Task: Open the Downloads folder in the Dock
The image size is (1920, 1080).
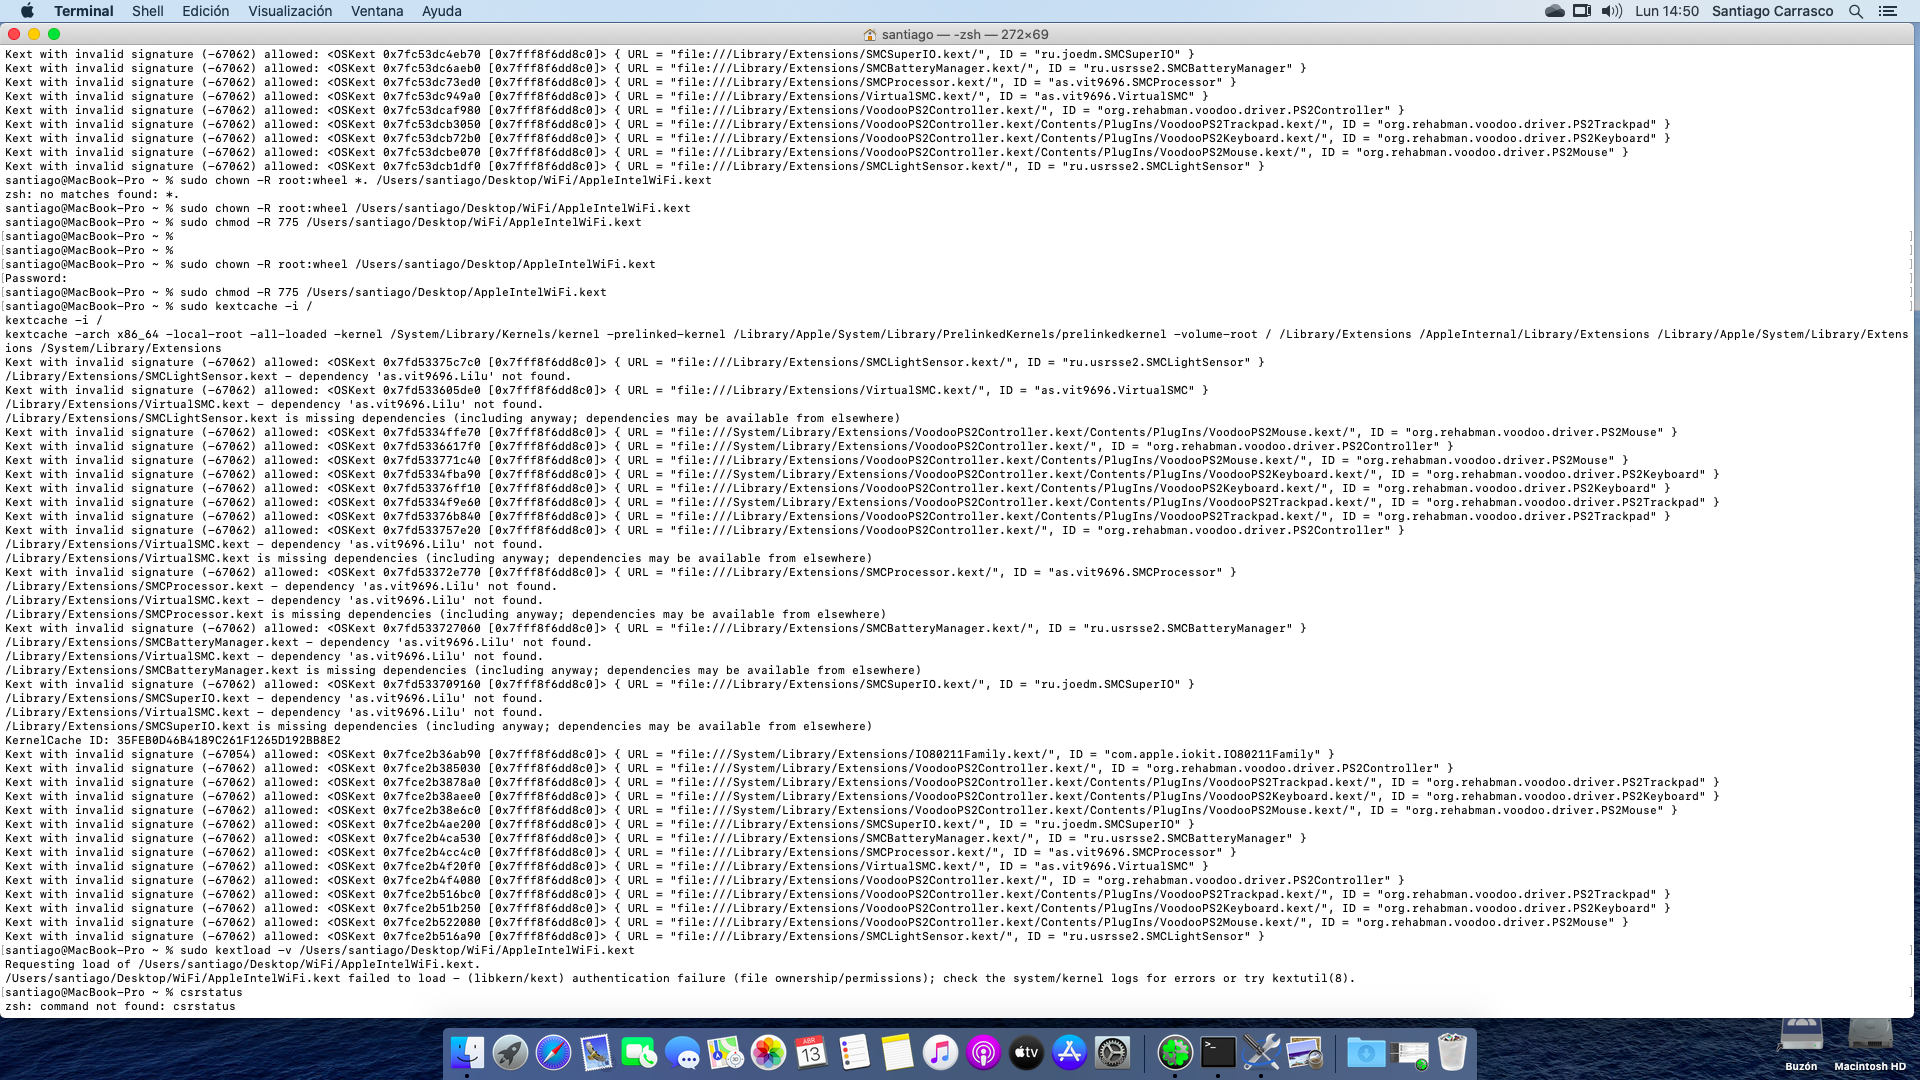Action: 1366,1052
